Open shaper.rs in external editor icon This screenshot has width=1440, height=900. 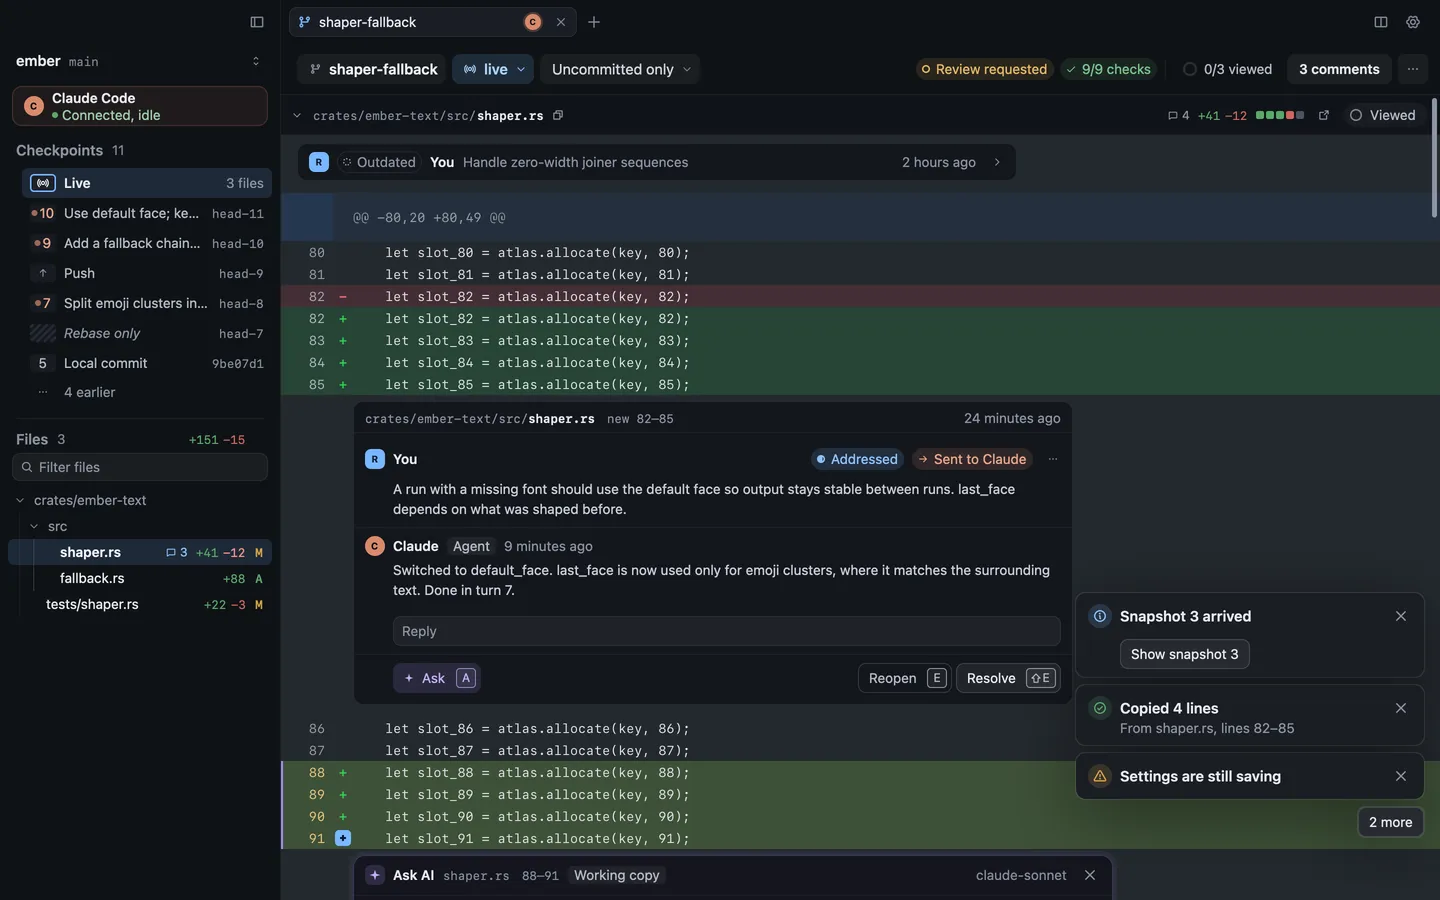coord(1324,115)
